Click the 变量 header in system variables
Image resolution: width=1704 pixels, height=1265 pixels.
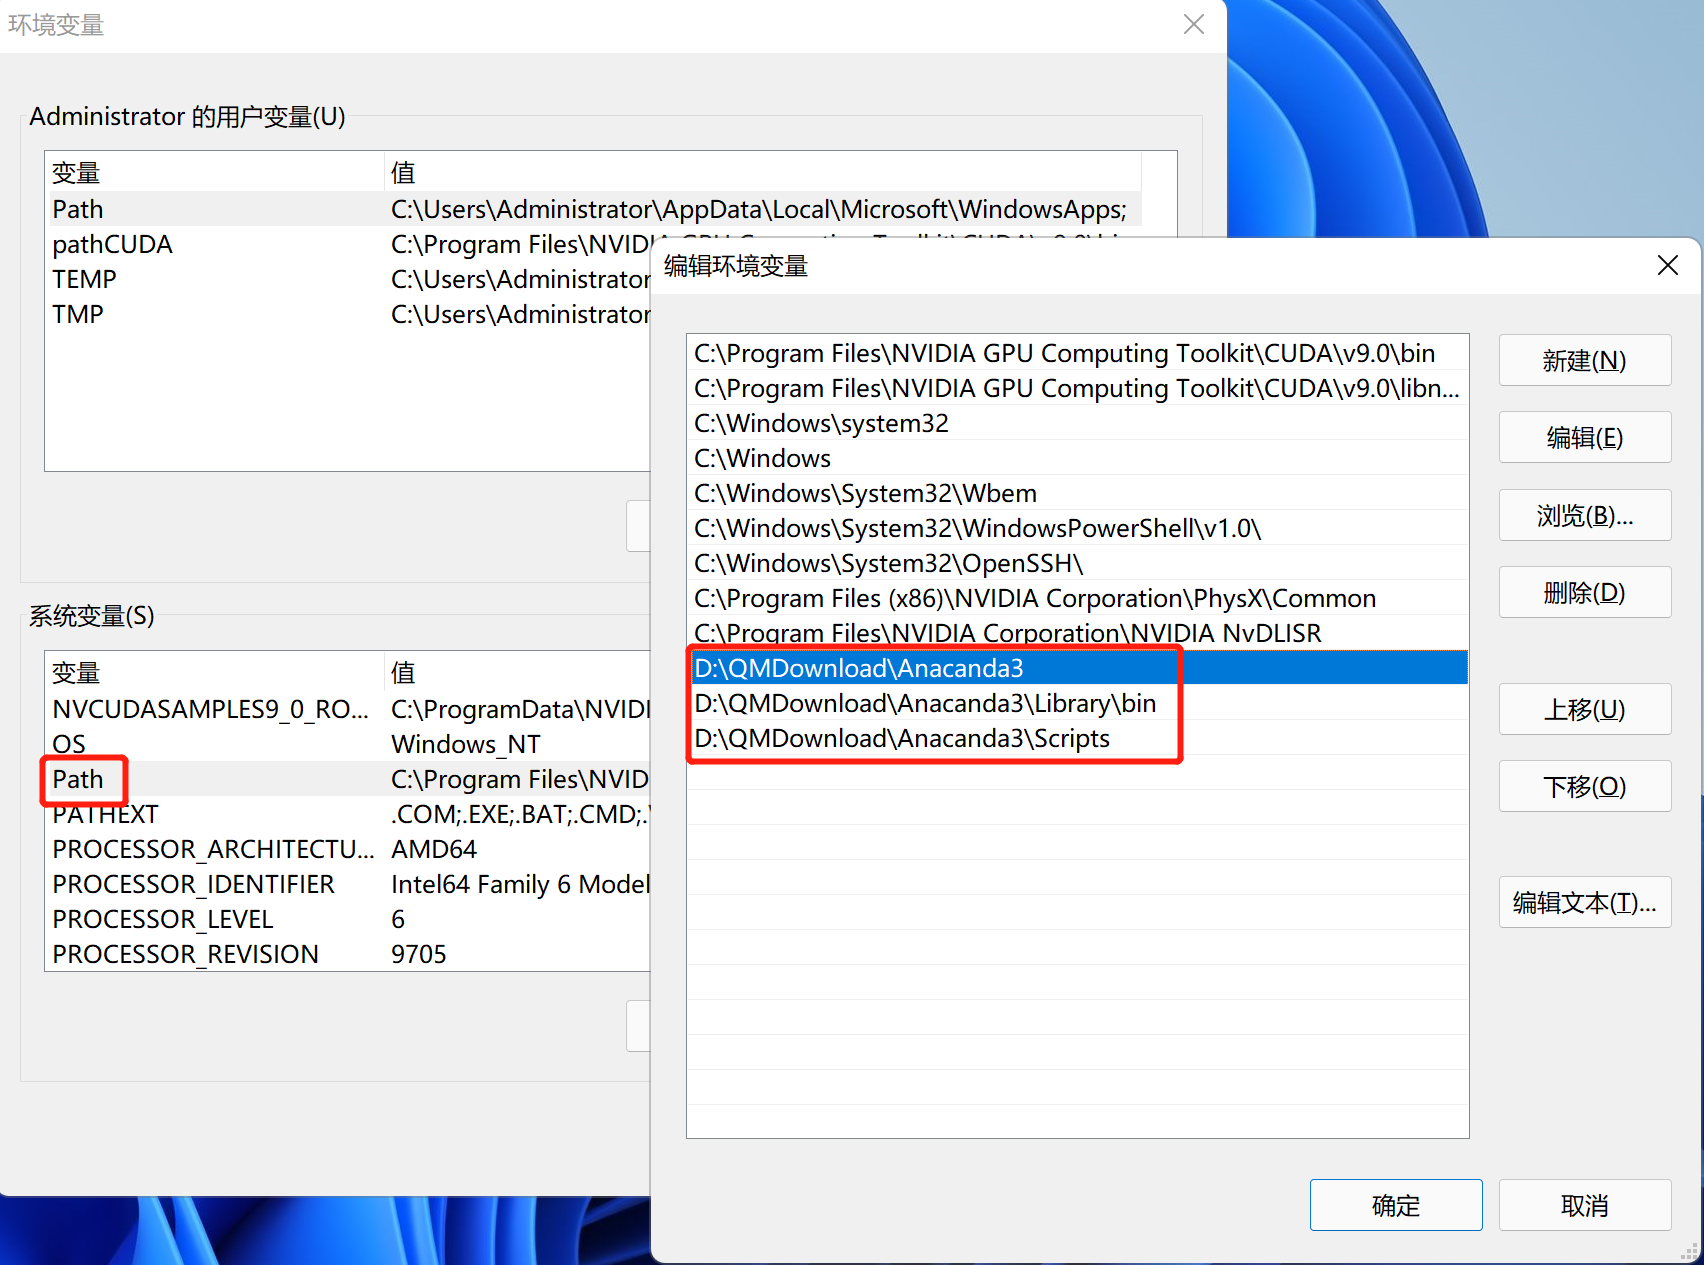pos(214,673)
